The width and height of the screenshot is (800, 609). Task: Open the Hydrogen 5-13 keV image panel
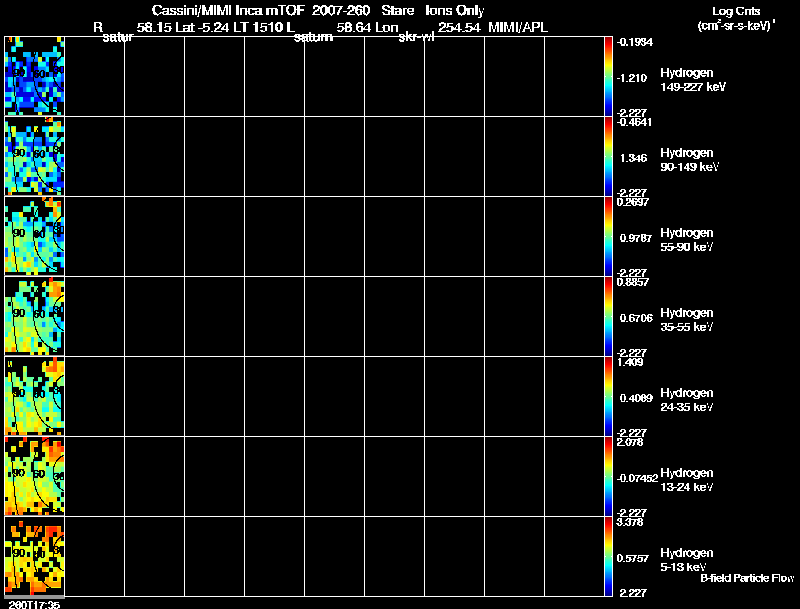[35, 556]
